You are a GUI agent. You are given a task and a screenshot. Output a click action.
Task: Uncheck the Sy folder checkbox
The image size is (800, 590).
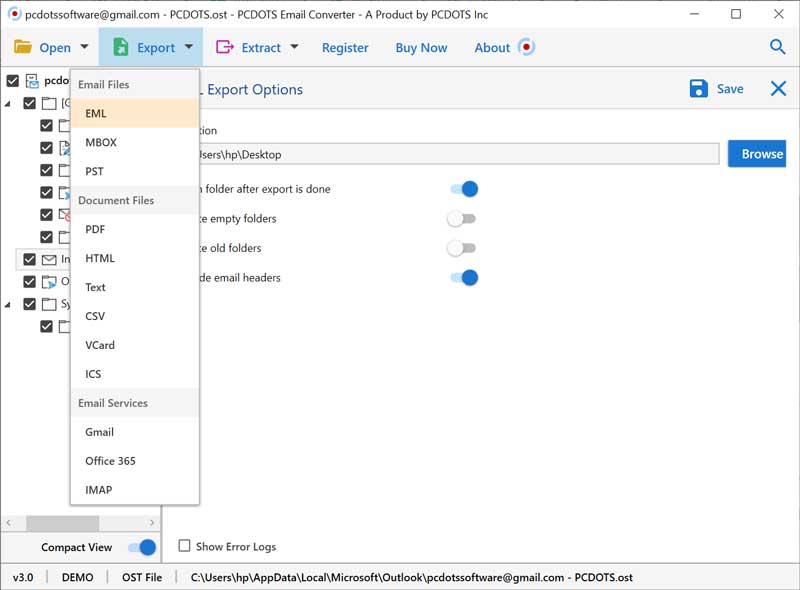coord(30,304)
